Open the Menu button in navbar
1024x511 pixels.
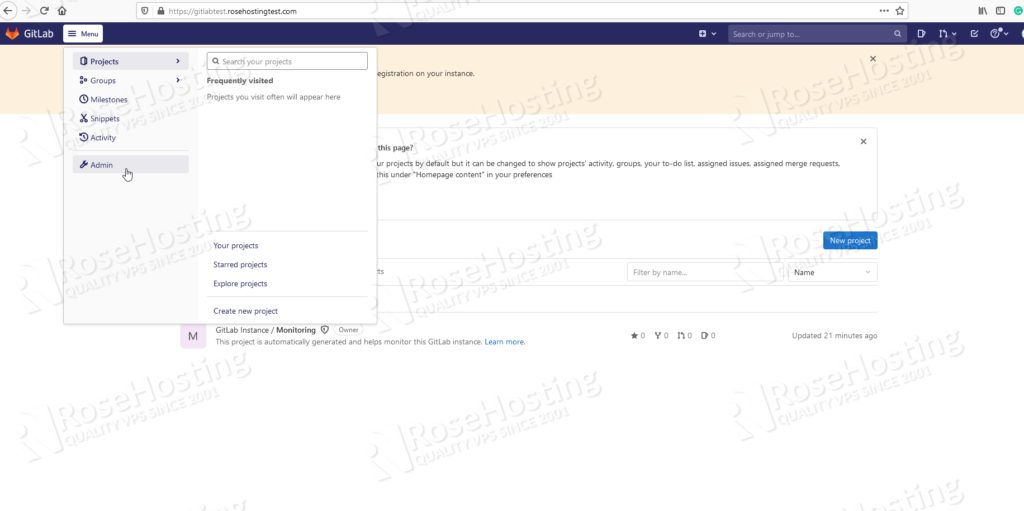[83, 33]
